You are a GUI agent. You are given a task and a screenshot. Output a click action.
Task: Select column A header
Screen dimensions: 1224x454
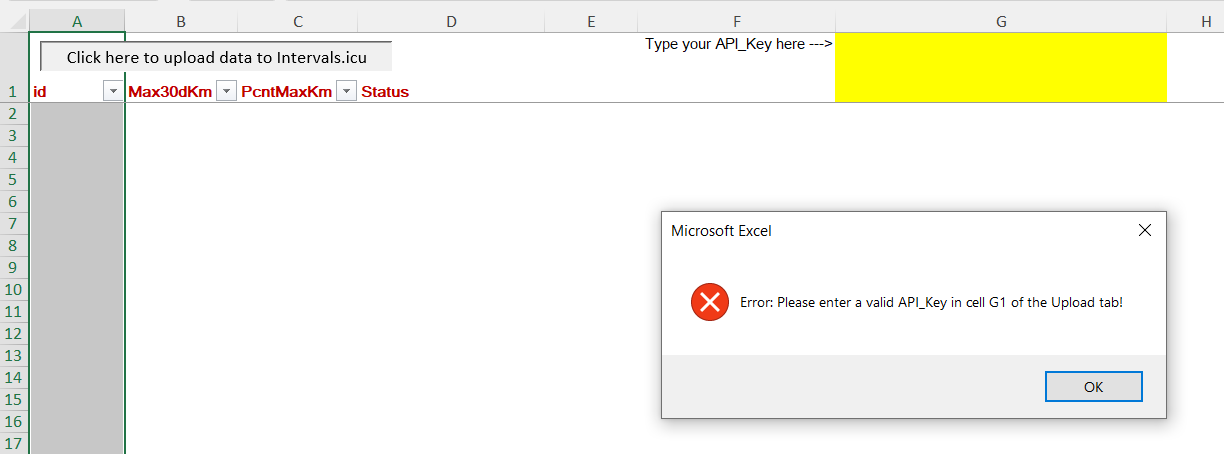(77, 21)
